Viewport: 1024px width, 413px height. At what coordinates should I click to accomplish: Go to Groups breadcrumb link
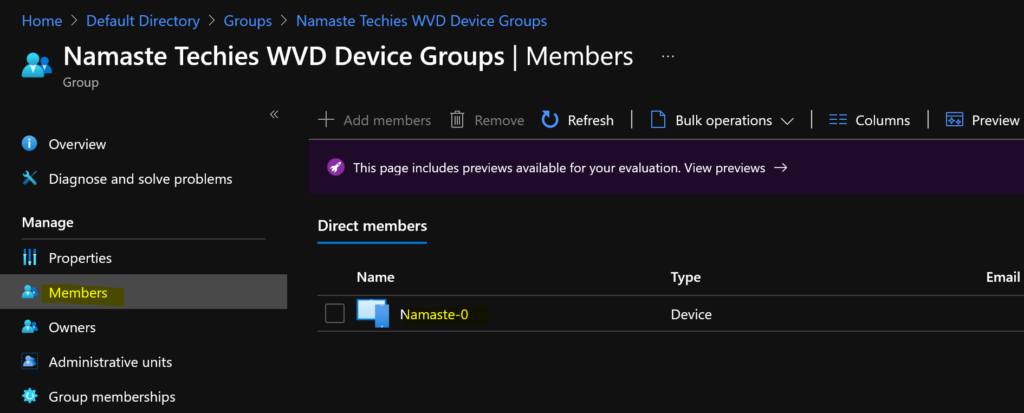(248, 21)
